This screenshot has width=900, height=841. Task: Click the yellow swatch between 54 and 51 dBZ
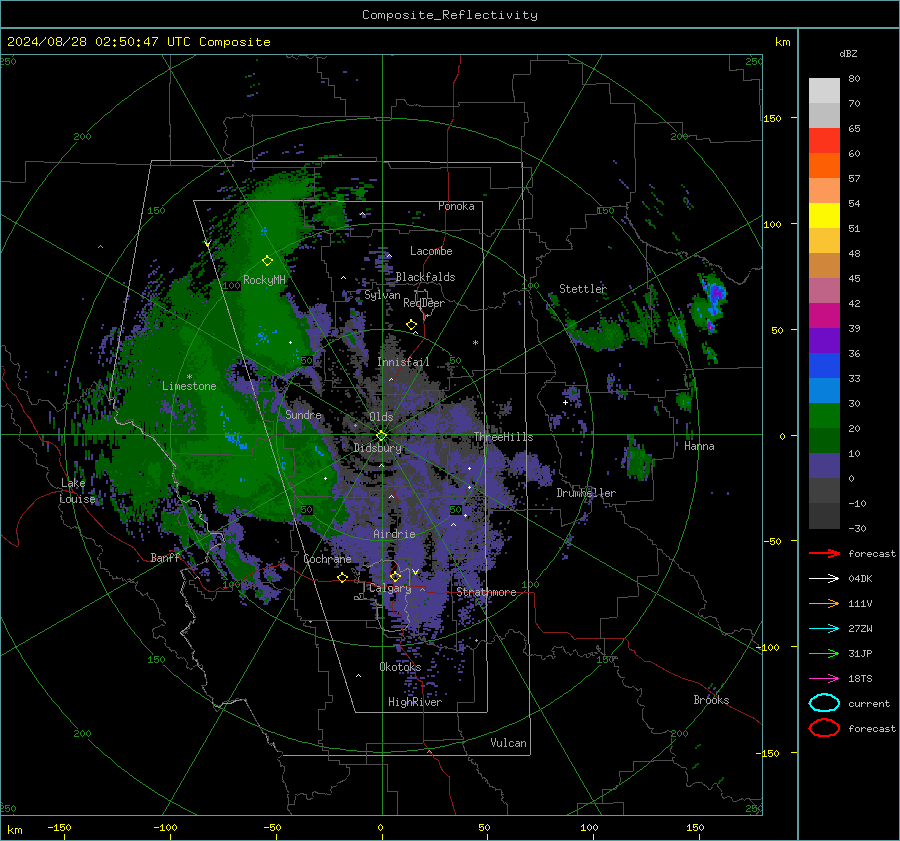824,216
